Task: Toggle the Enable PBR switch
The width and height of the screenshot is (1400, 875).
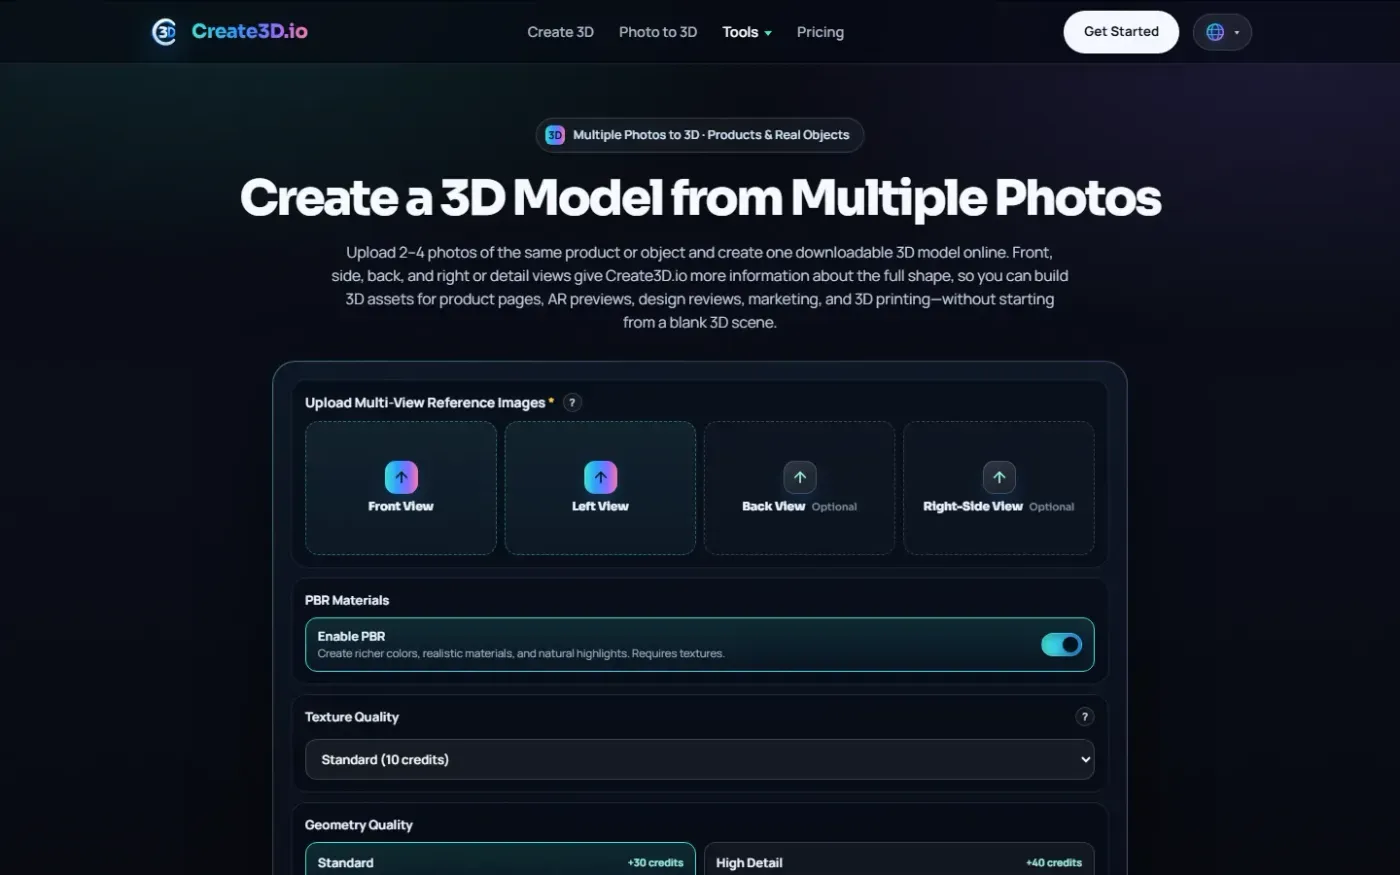Action: point(1061,645)
